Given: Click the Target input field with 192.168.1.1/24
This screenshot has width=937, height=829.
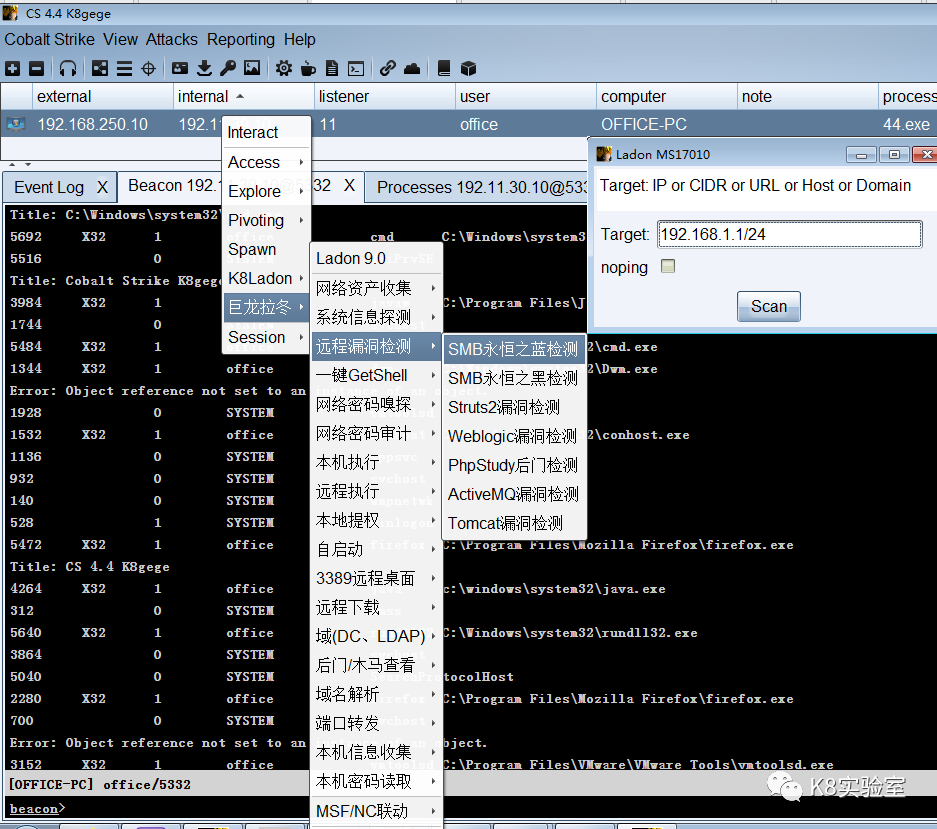Looking at the screenshot, I should coord(789,234).
